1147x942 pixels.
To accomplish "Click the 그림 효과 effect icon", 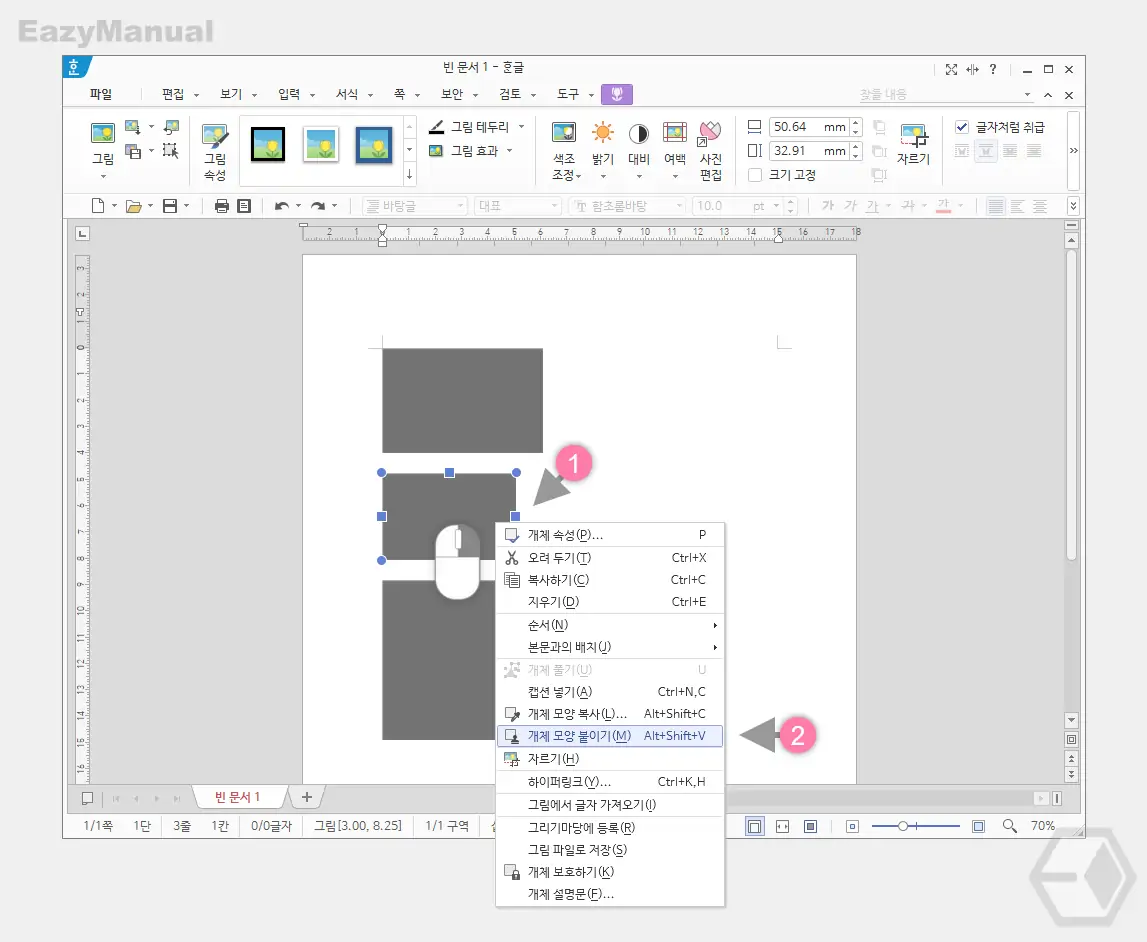I will click(436, 151).
